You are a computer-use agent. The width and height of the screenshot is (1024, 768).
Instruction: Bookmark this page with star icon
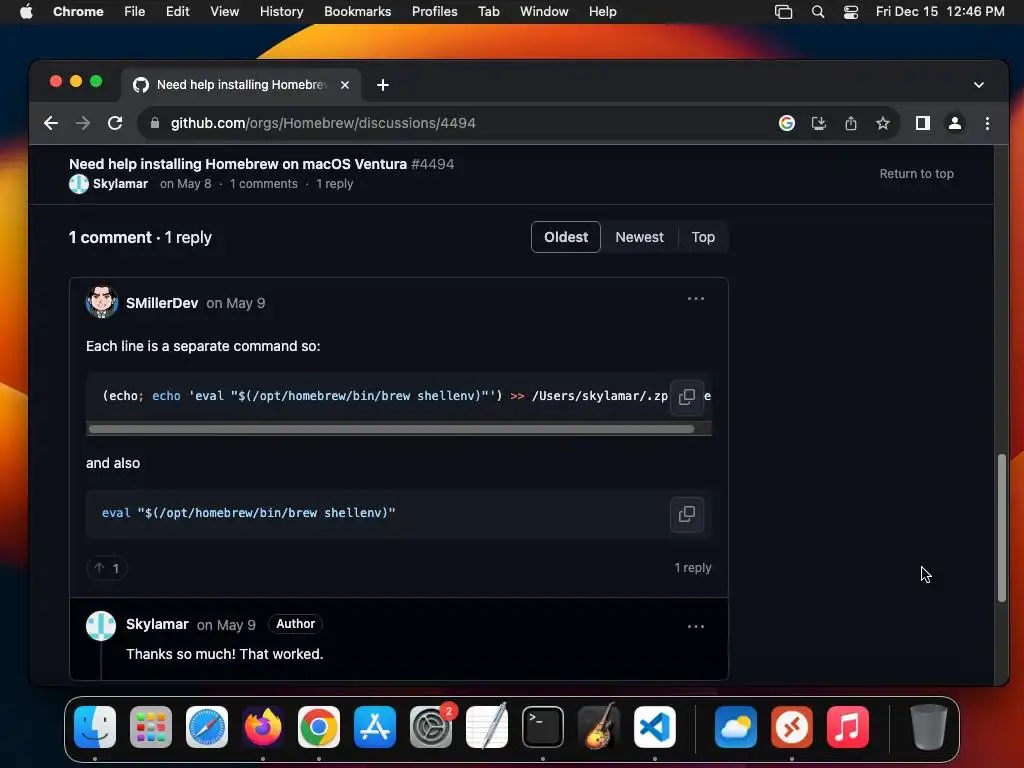(883, 123)
